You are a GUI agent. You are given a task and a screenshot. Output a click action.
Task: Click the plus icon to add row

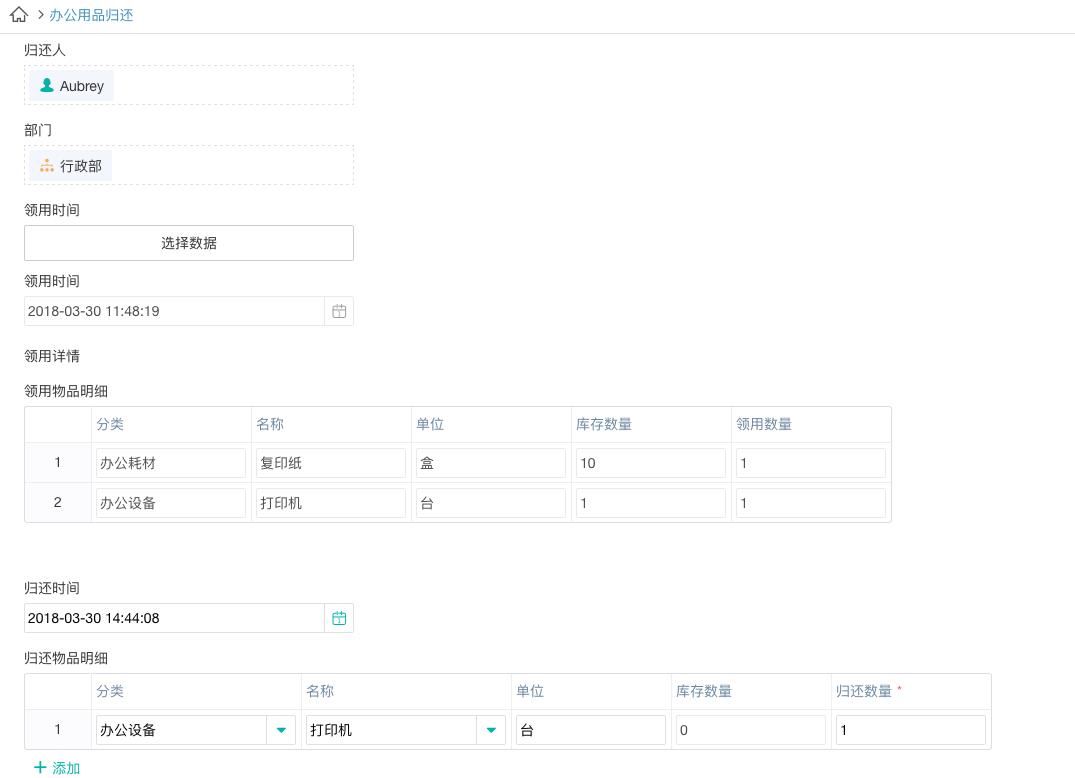40,767
